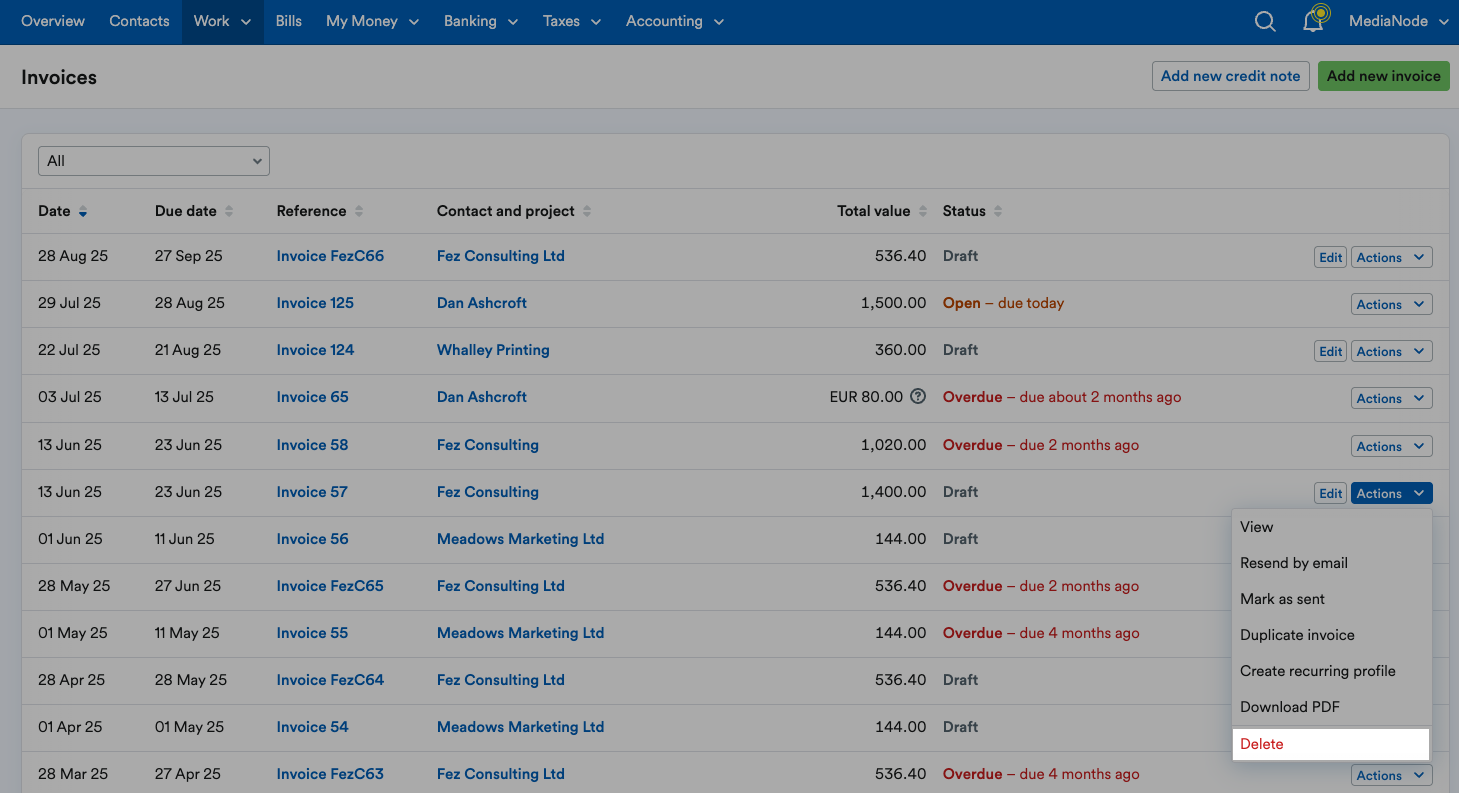Open Invoice 58 link

click(x=312, y=445)
